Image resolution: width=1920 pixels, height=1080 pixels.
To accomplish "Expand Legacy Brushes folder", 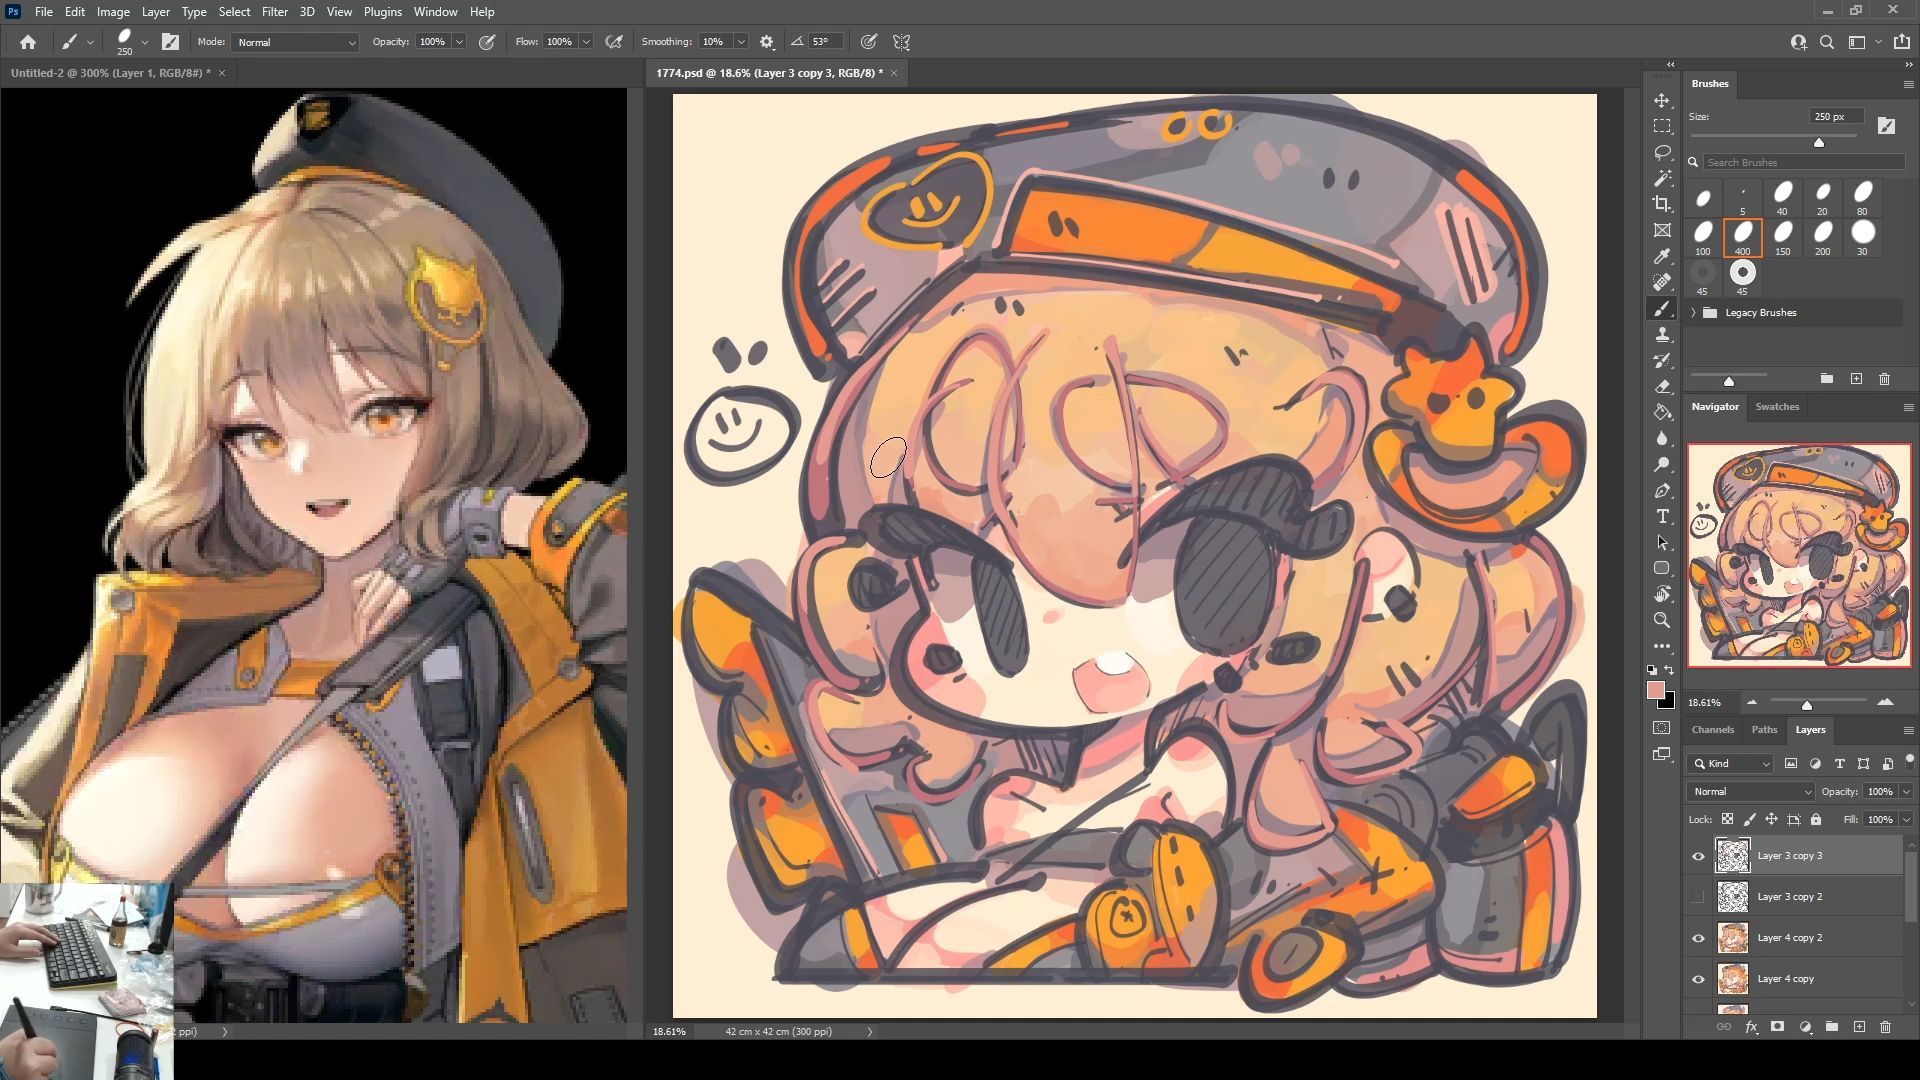I will [x=1694, y=313].
